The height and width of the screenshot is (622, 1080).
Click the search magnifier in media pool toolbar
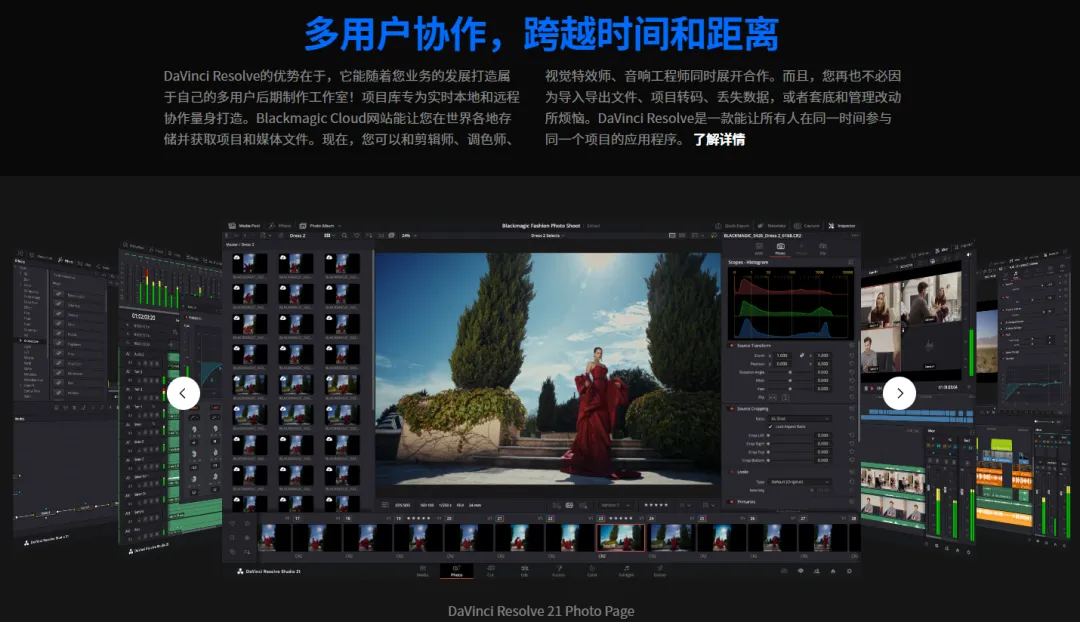(344, 236)
